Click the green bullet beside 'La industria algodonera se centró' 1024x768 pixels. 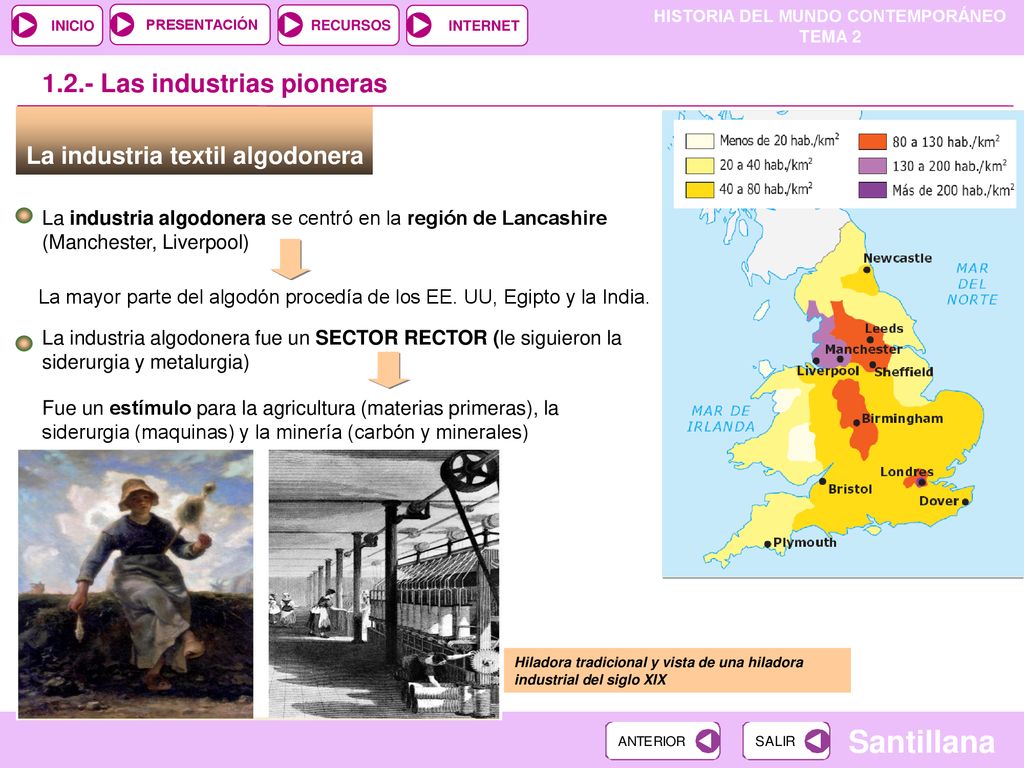coord(24,216)
